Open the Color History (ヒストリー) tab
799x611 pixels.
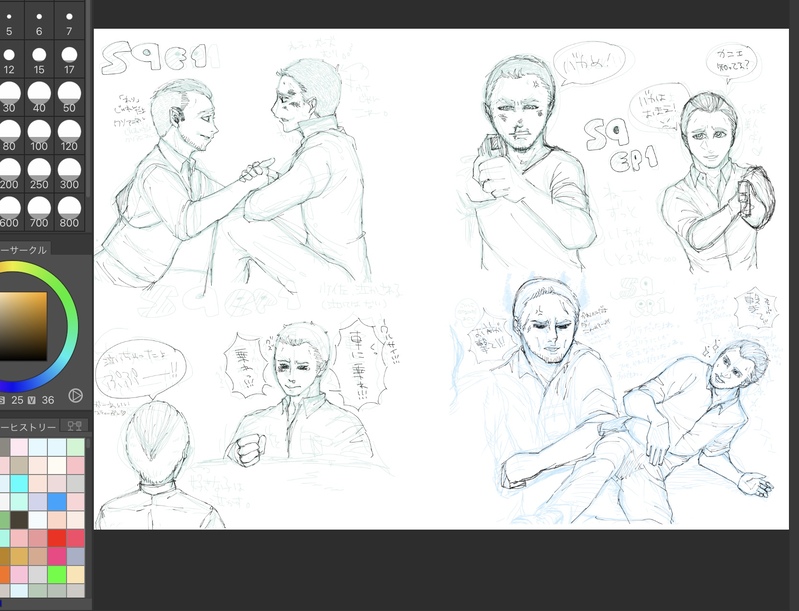pos(29,427)
